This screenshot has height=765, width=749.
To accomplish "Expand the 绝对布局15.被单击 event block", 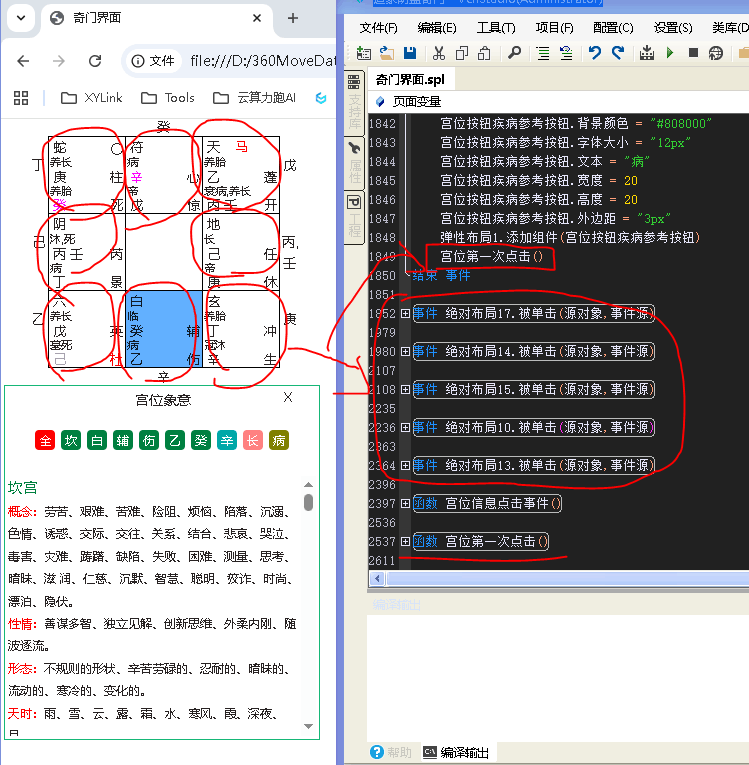I will point(405,389).
